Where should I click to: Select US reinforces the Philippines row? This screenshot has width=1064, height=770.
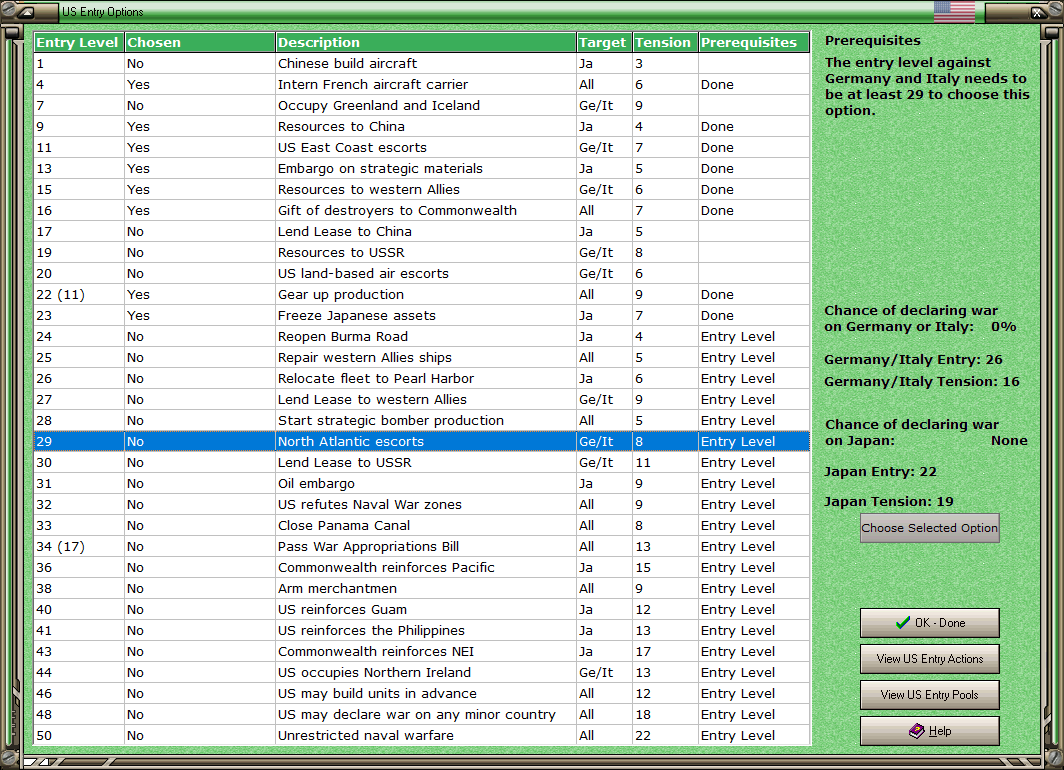[x=422, y=631]
